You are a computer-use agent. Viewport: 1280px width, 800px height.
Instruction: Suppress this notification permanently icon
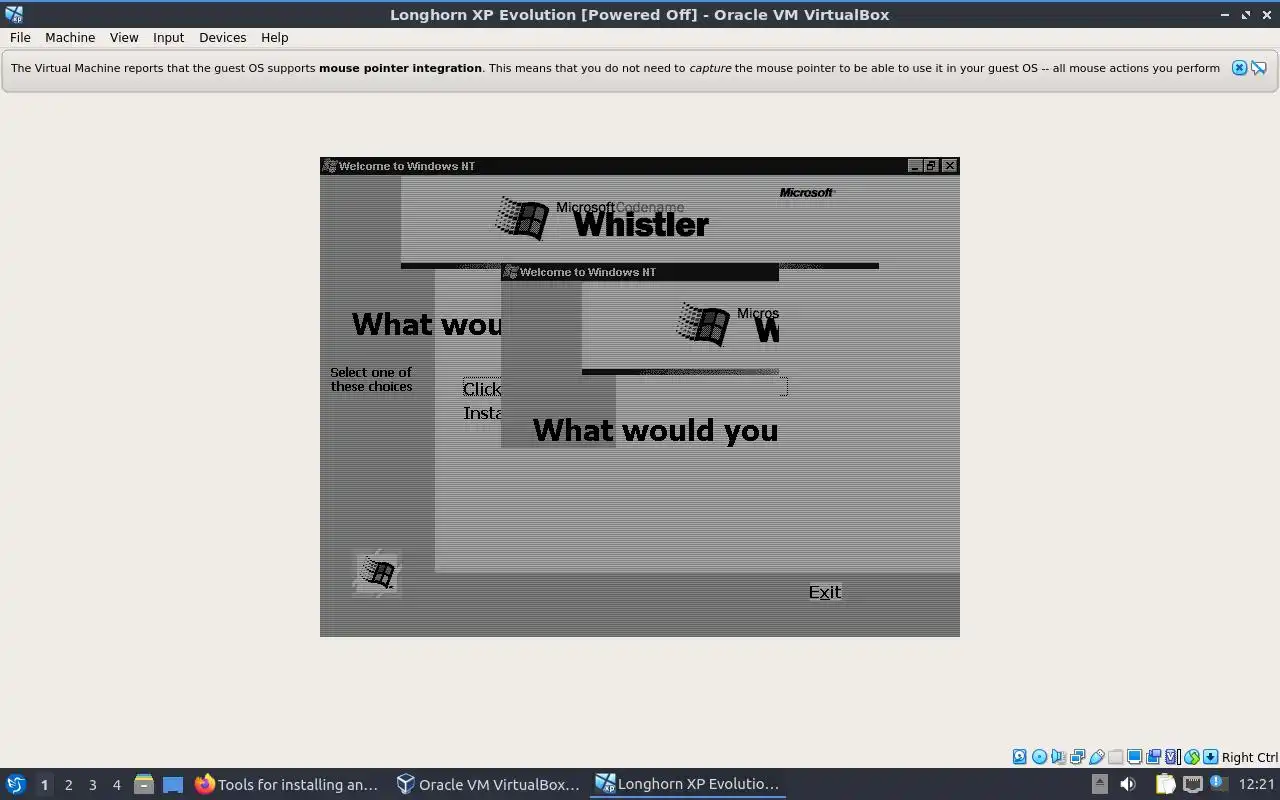click(x=1259, y=68)
